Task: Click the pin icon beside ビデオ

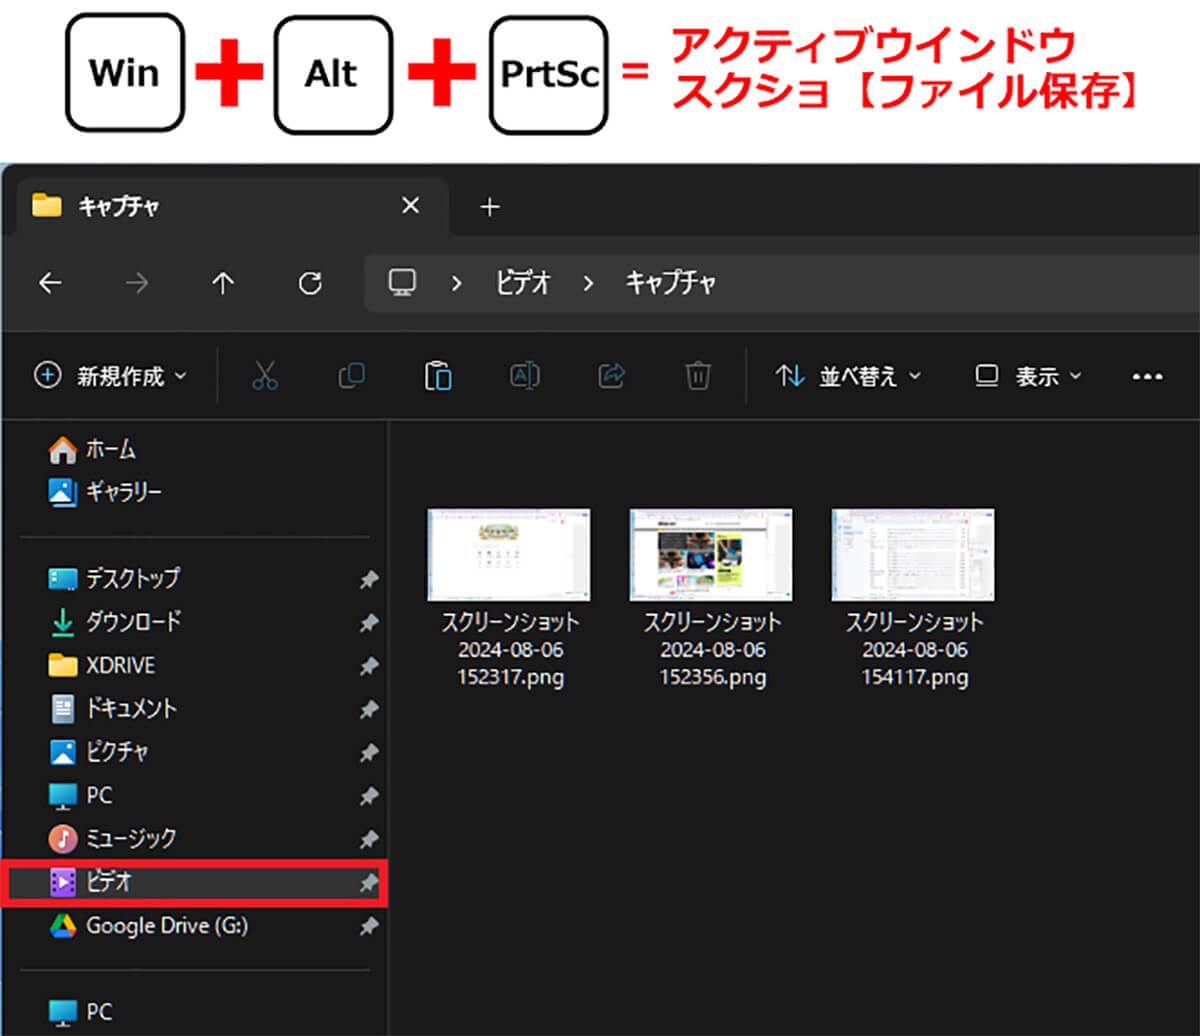Action: 369,883
